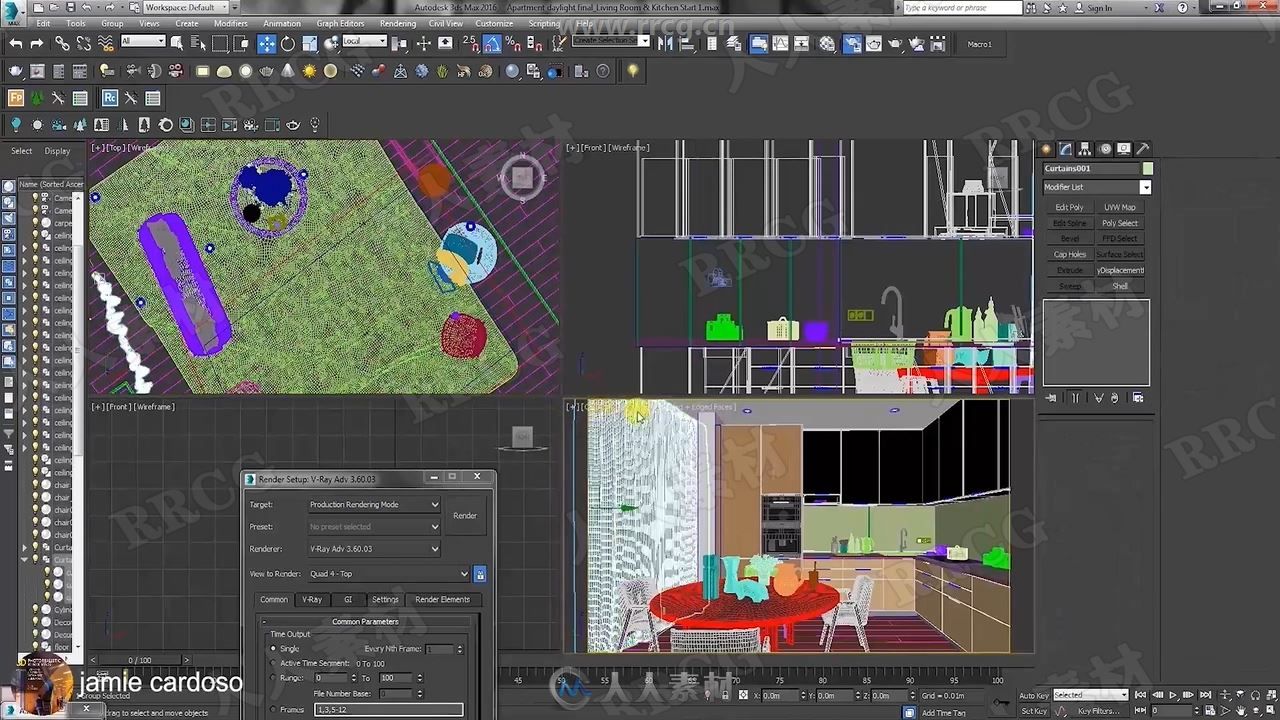Open the Display panel in command panel
This screenshot has width=1280, height=720.
[x=1124, y=149]
